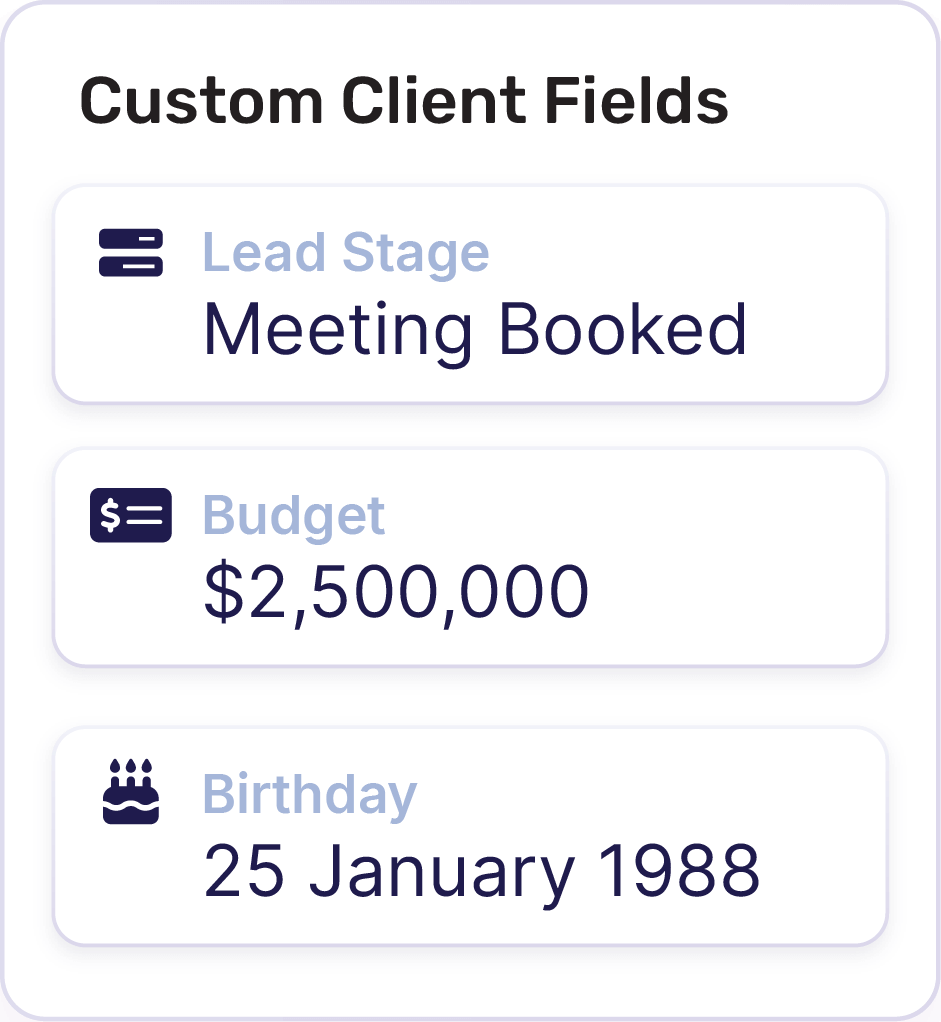
Task: Edit the $2,500,000 budget value
Action: click(396, 592)
